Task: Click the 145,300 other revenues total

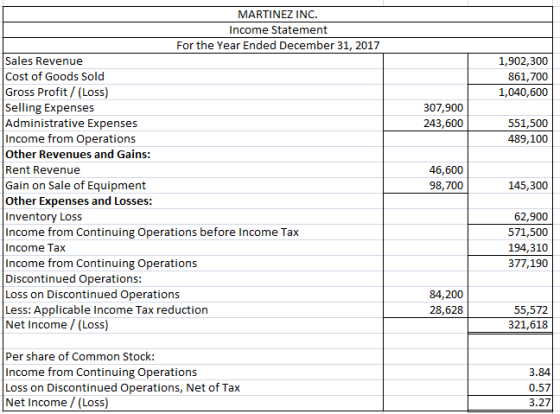Action: [x=528, y=185]
